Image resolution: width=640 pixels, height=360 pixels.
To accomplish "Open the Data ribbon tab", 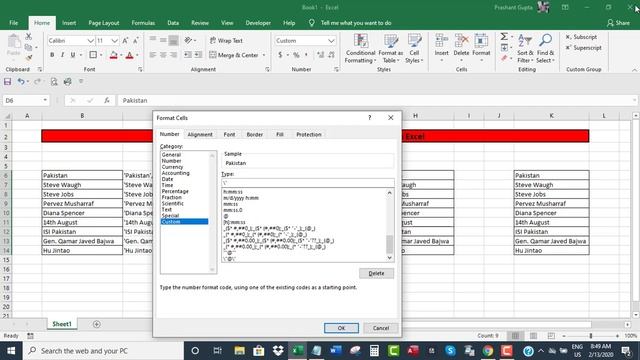I will 173,23.
